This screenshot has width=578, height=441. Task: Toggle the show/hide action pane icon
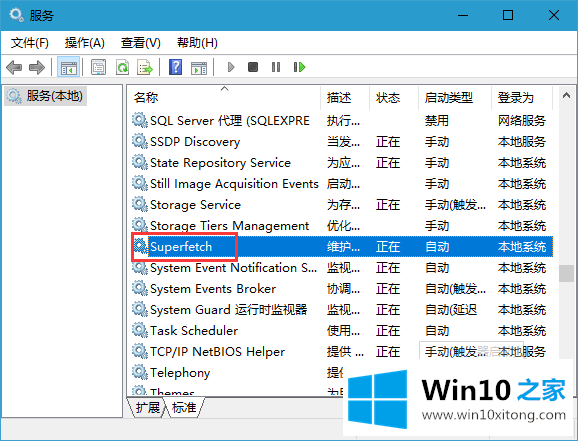(199, 68)
